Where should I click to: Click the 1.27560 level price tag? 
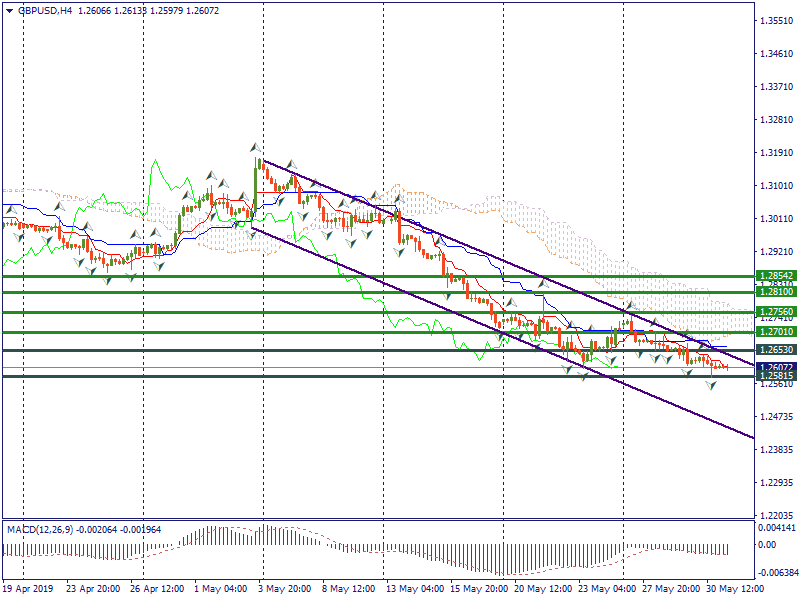pyautogui.click(x=776, y=312)
